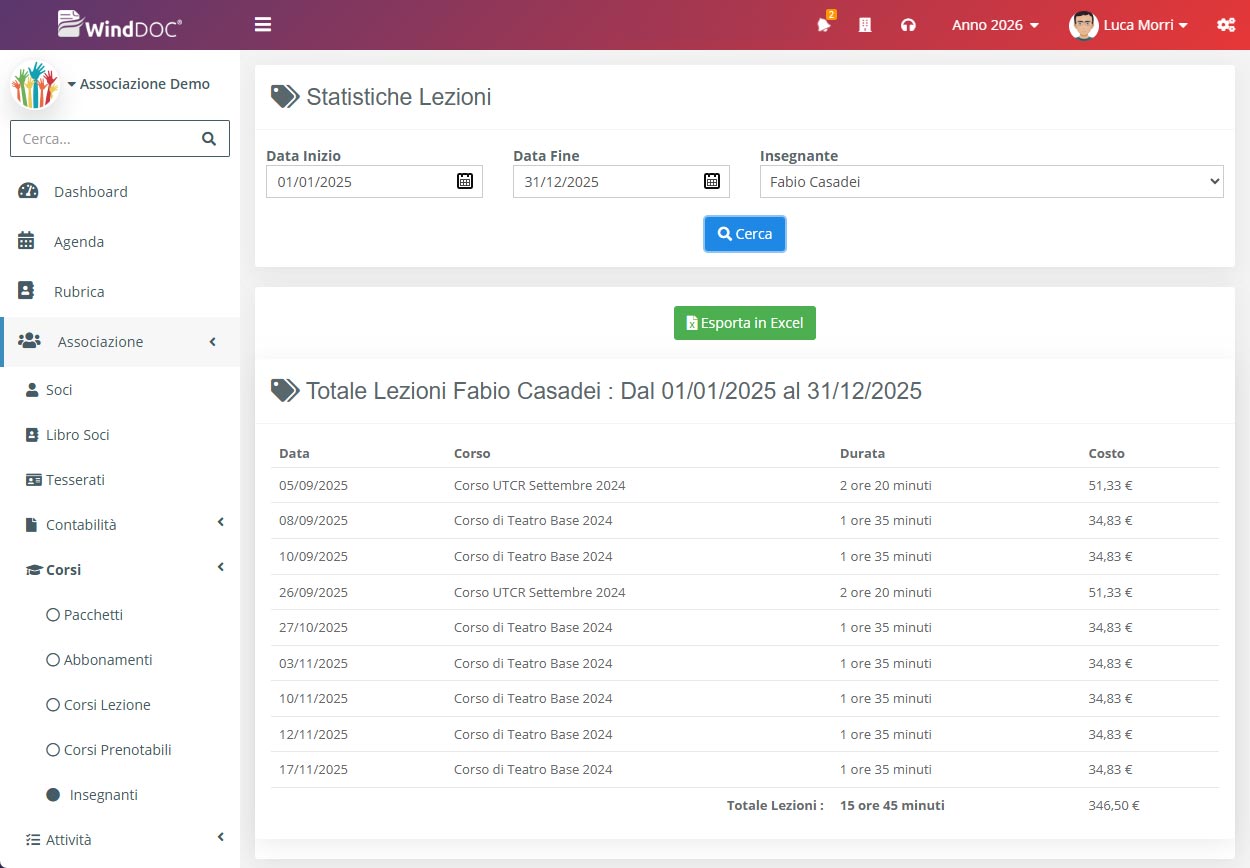This screenshot has width=1250, height=868.
Task: Open the notifications bell icon
Action: [x=824, y=26]
